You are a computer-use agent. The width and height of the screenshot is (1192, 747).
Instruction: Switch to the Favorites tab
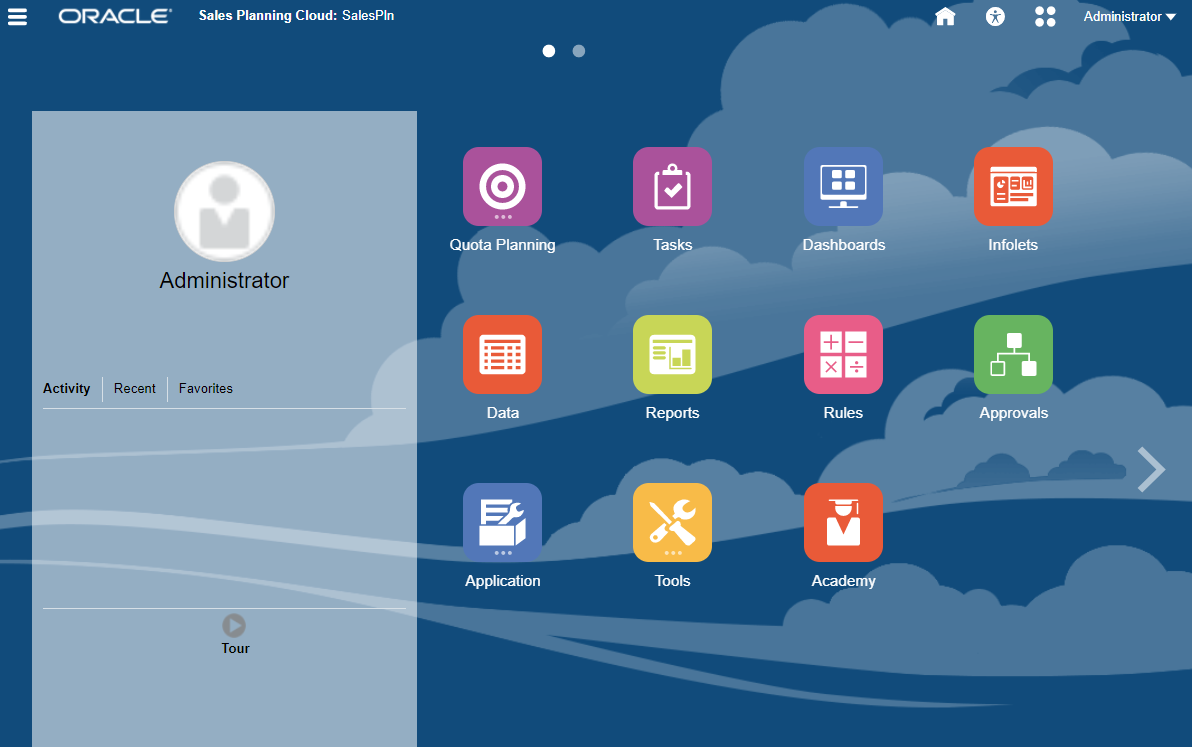tap(205, 388)
